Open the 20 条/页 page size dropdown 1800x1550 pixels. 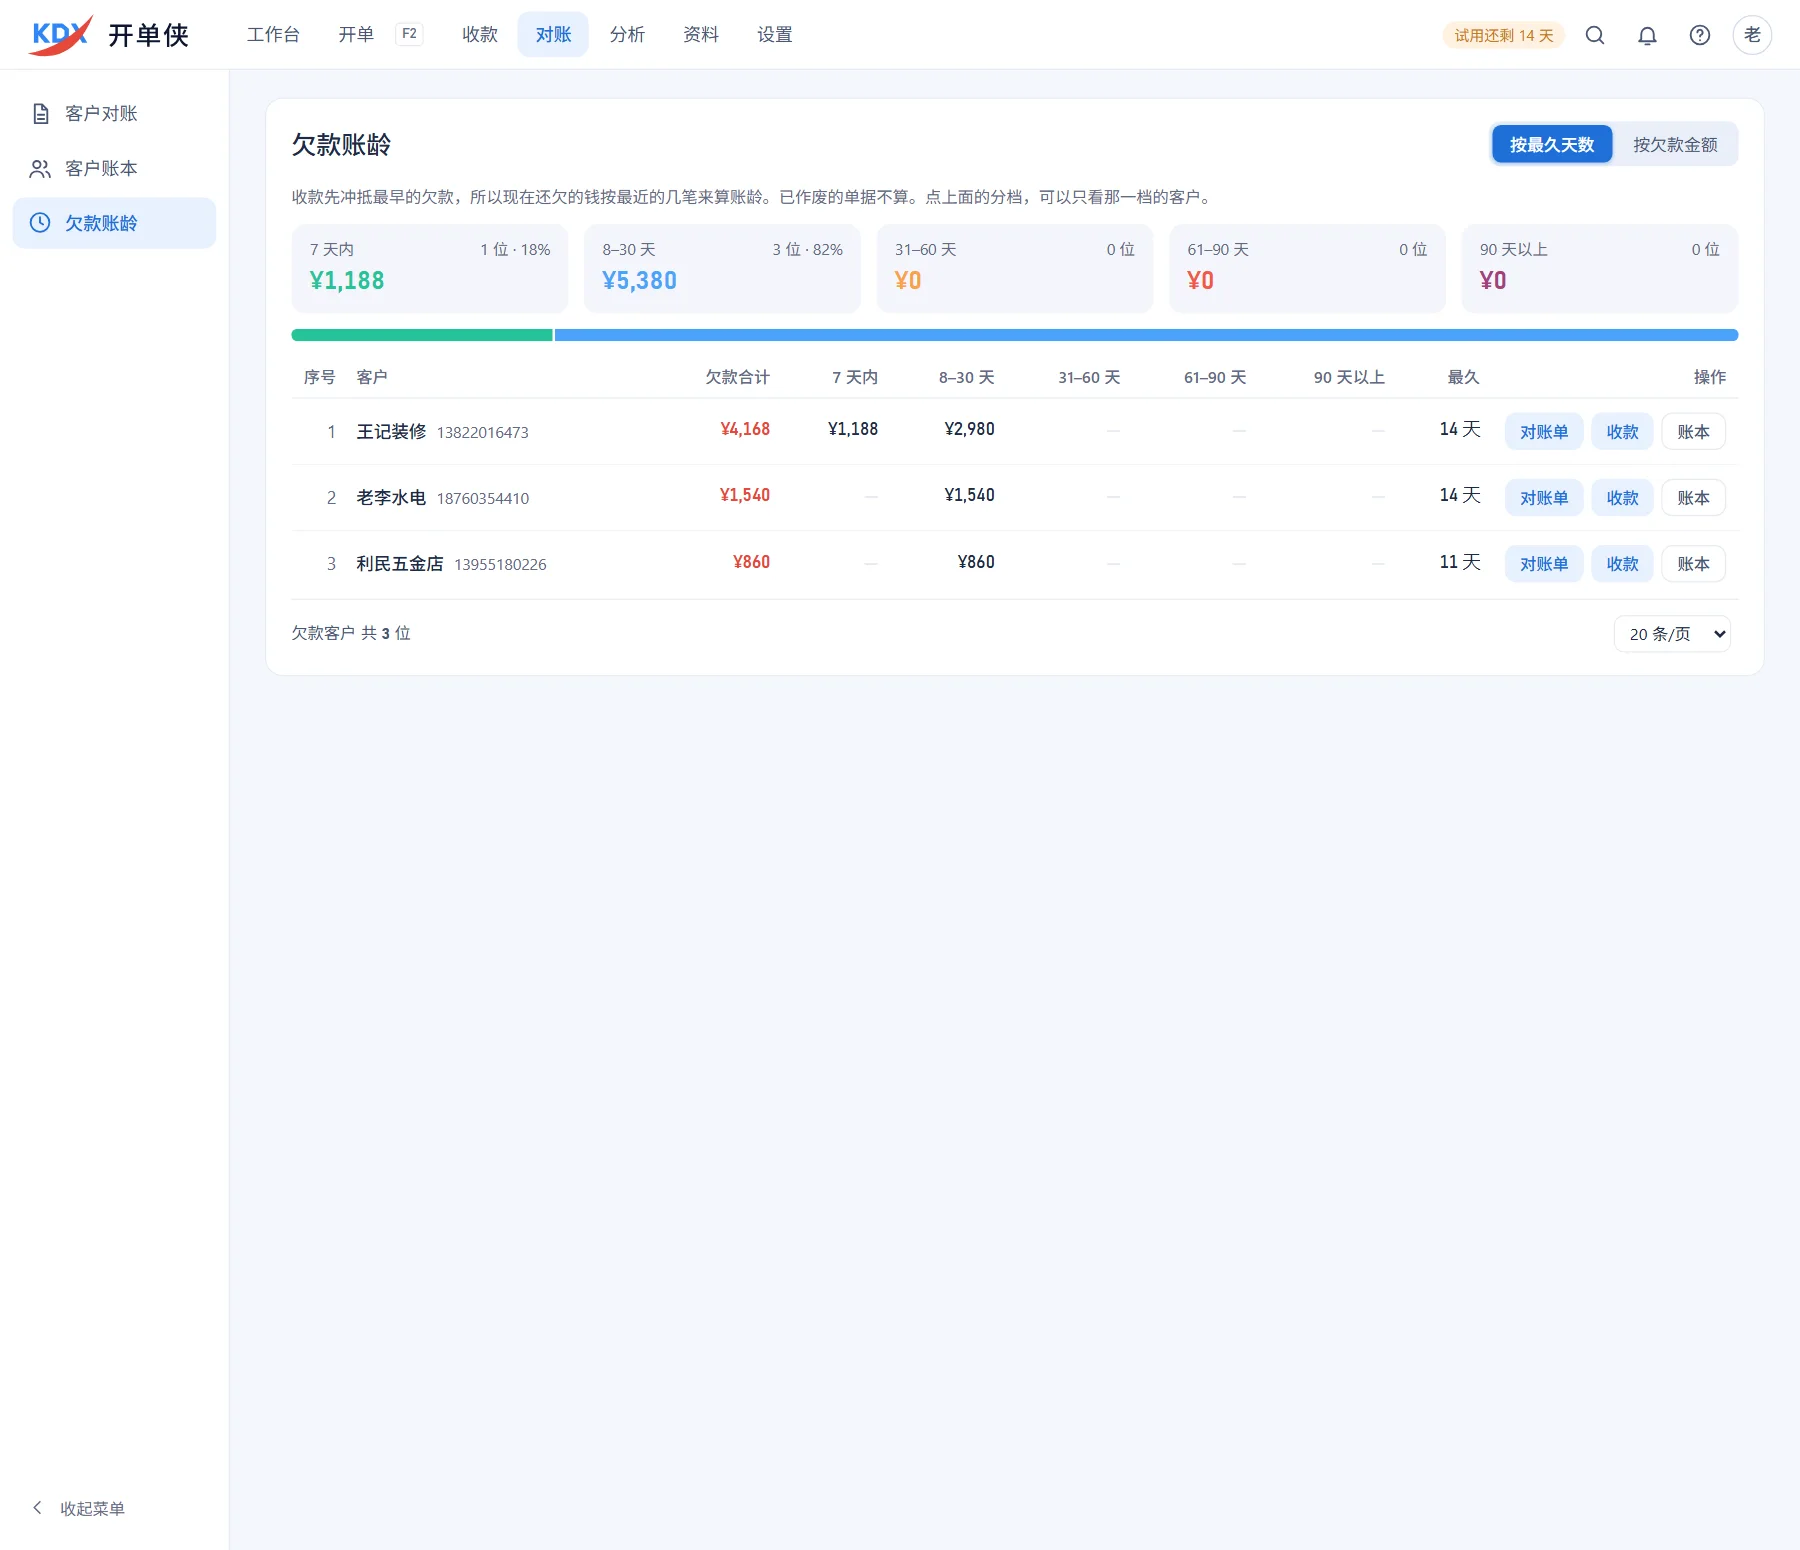[1672, 634]
